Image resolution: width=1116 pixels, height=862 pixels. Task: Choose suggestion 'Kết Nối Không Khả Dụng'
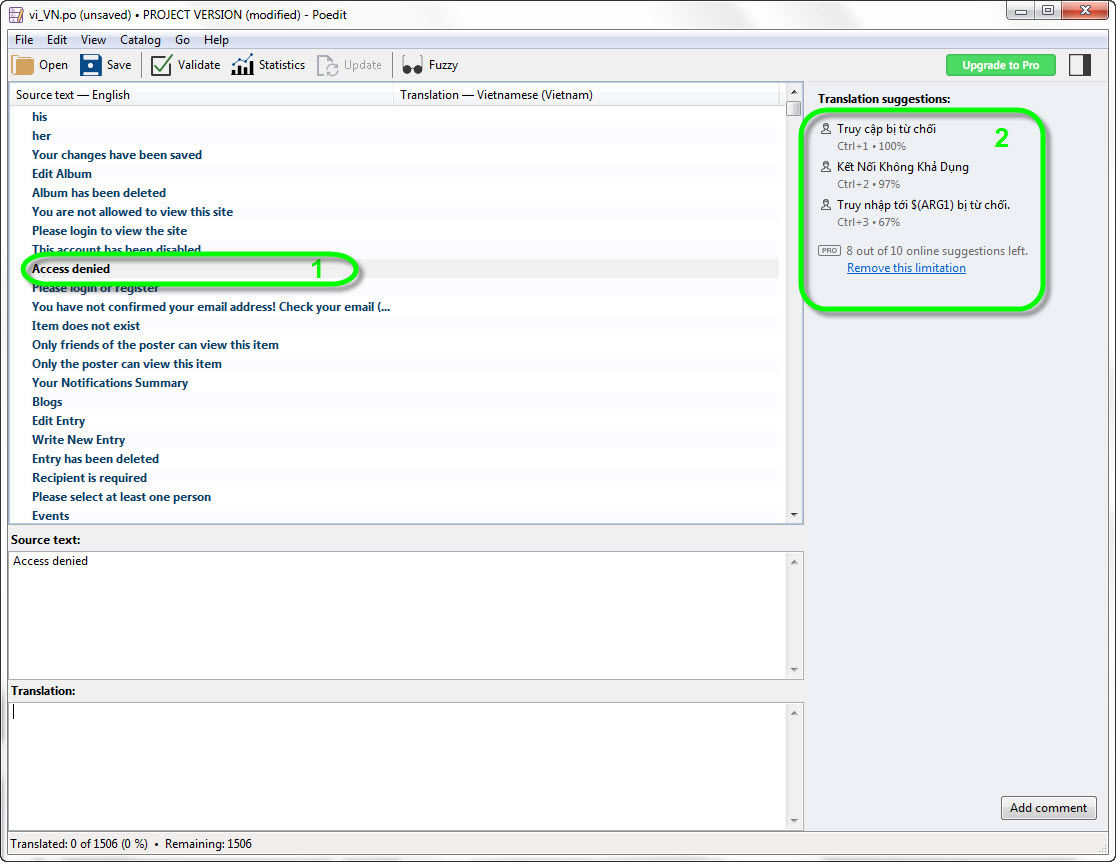[902, 167]
